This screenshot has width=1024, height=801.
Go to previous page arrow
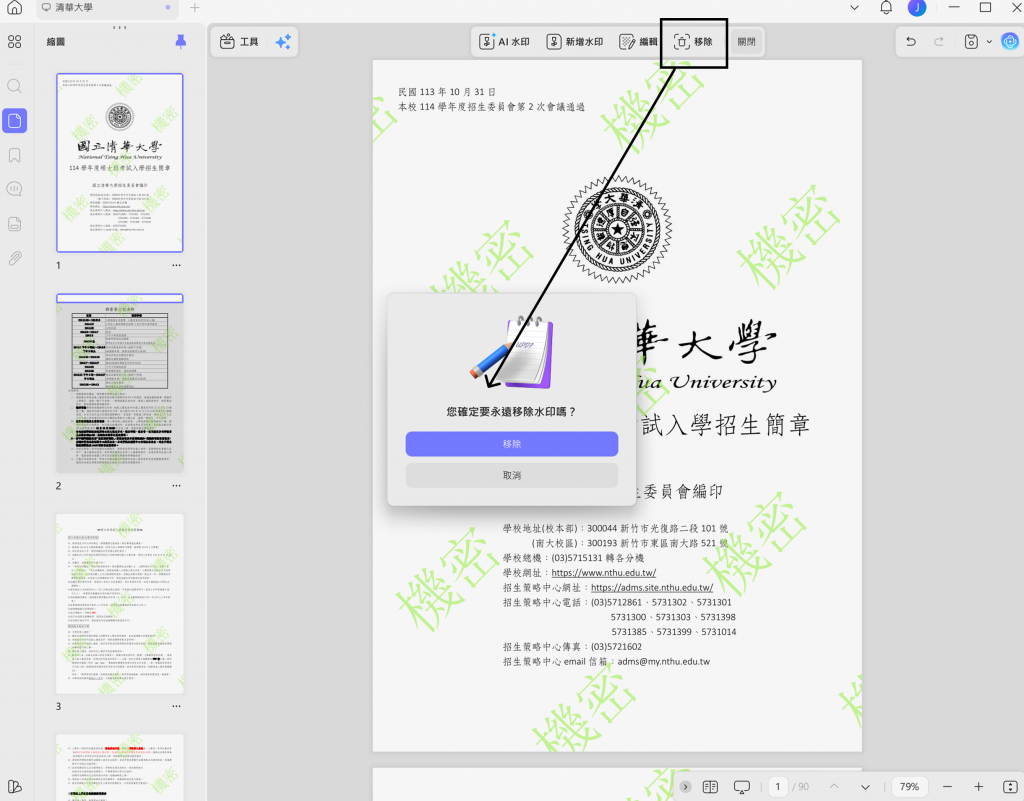pos(834,787)
